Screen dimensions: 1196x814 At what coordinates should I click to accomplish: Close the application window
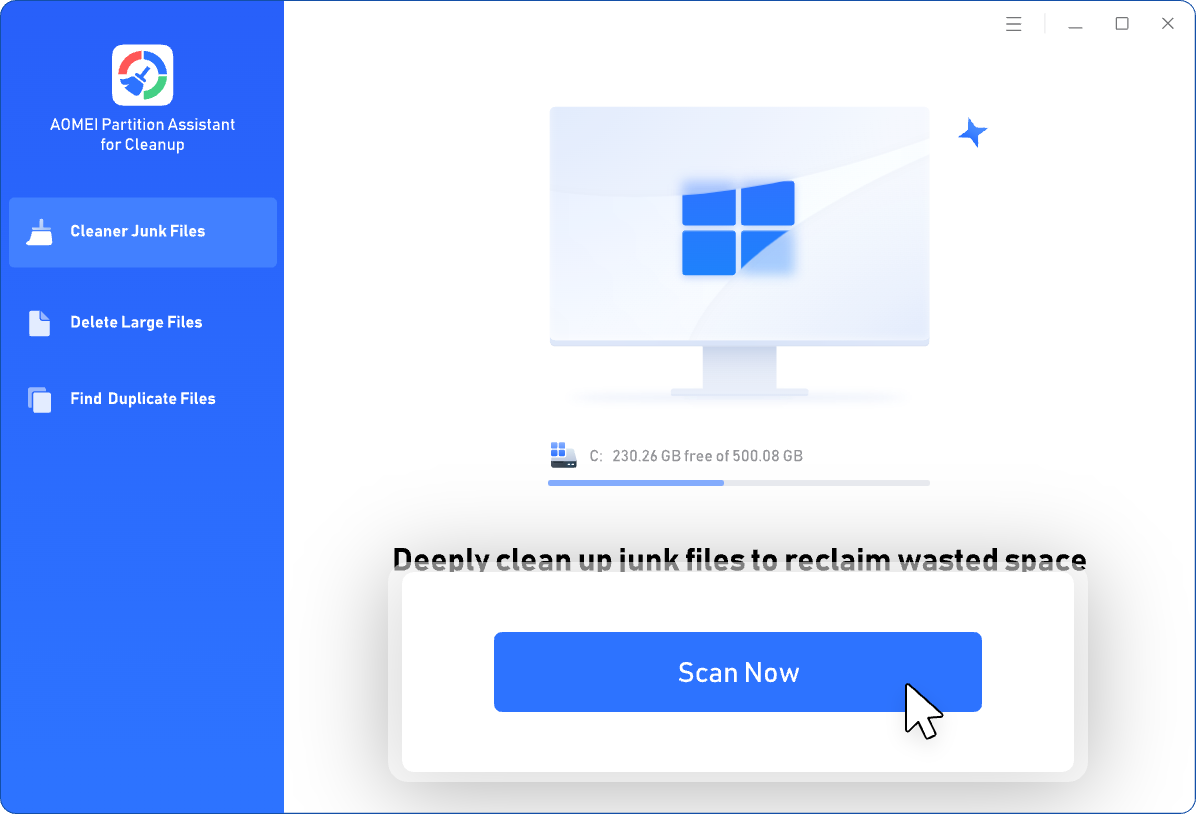(x=1168, y=24)
